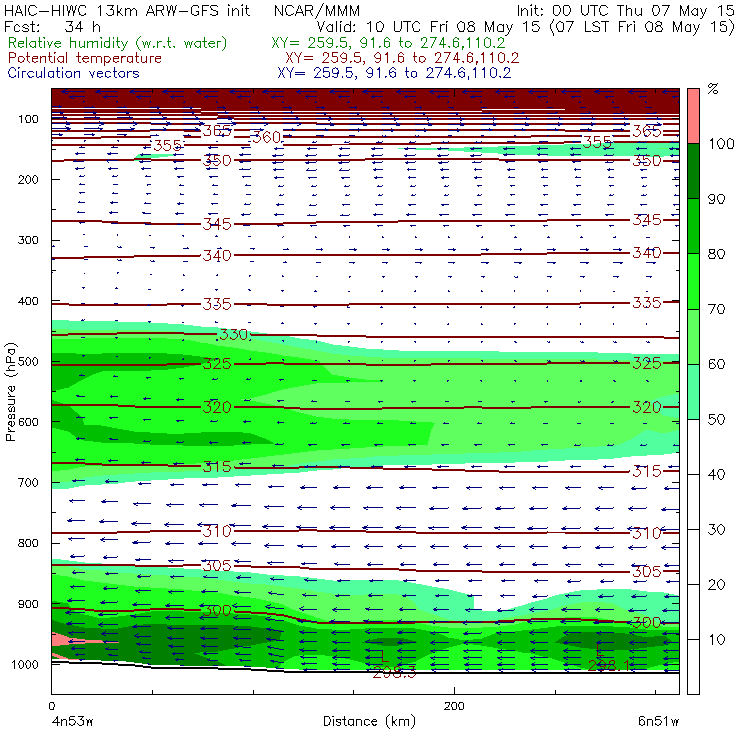
Task: Select the 80-90% green colorbar segment
Action: click(x=693, y=226)
